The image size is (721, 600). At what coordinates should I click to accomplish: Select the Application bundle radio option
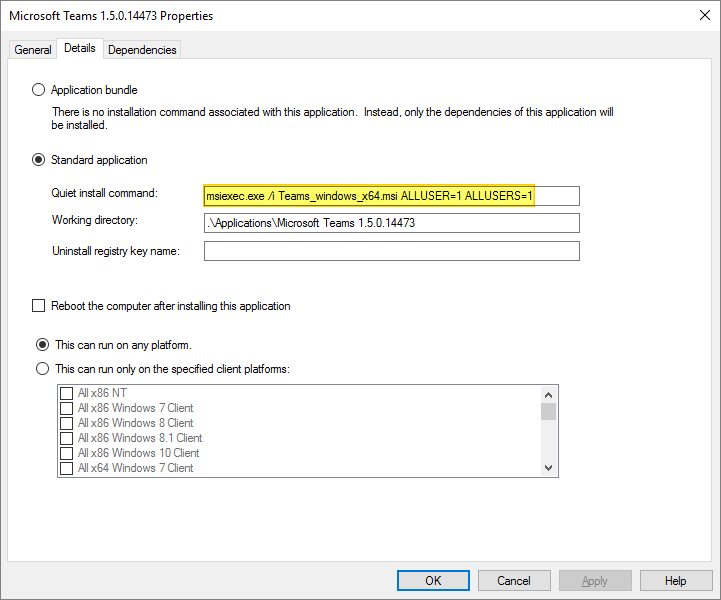tap(40, 90)
